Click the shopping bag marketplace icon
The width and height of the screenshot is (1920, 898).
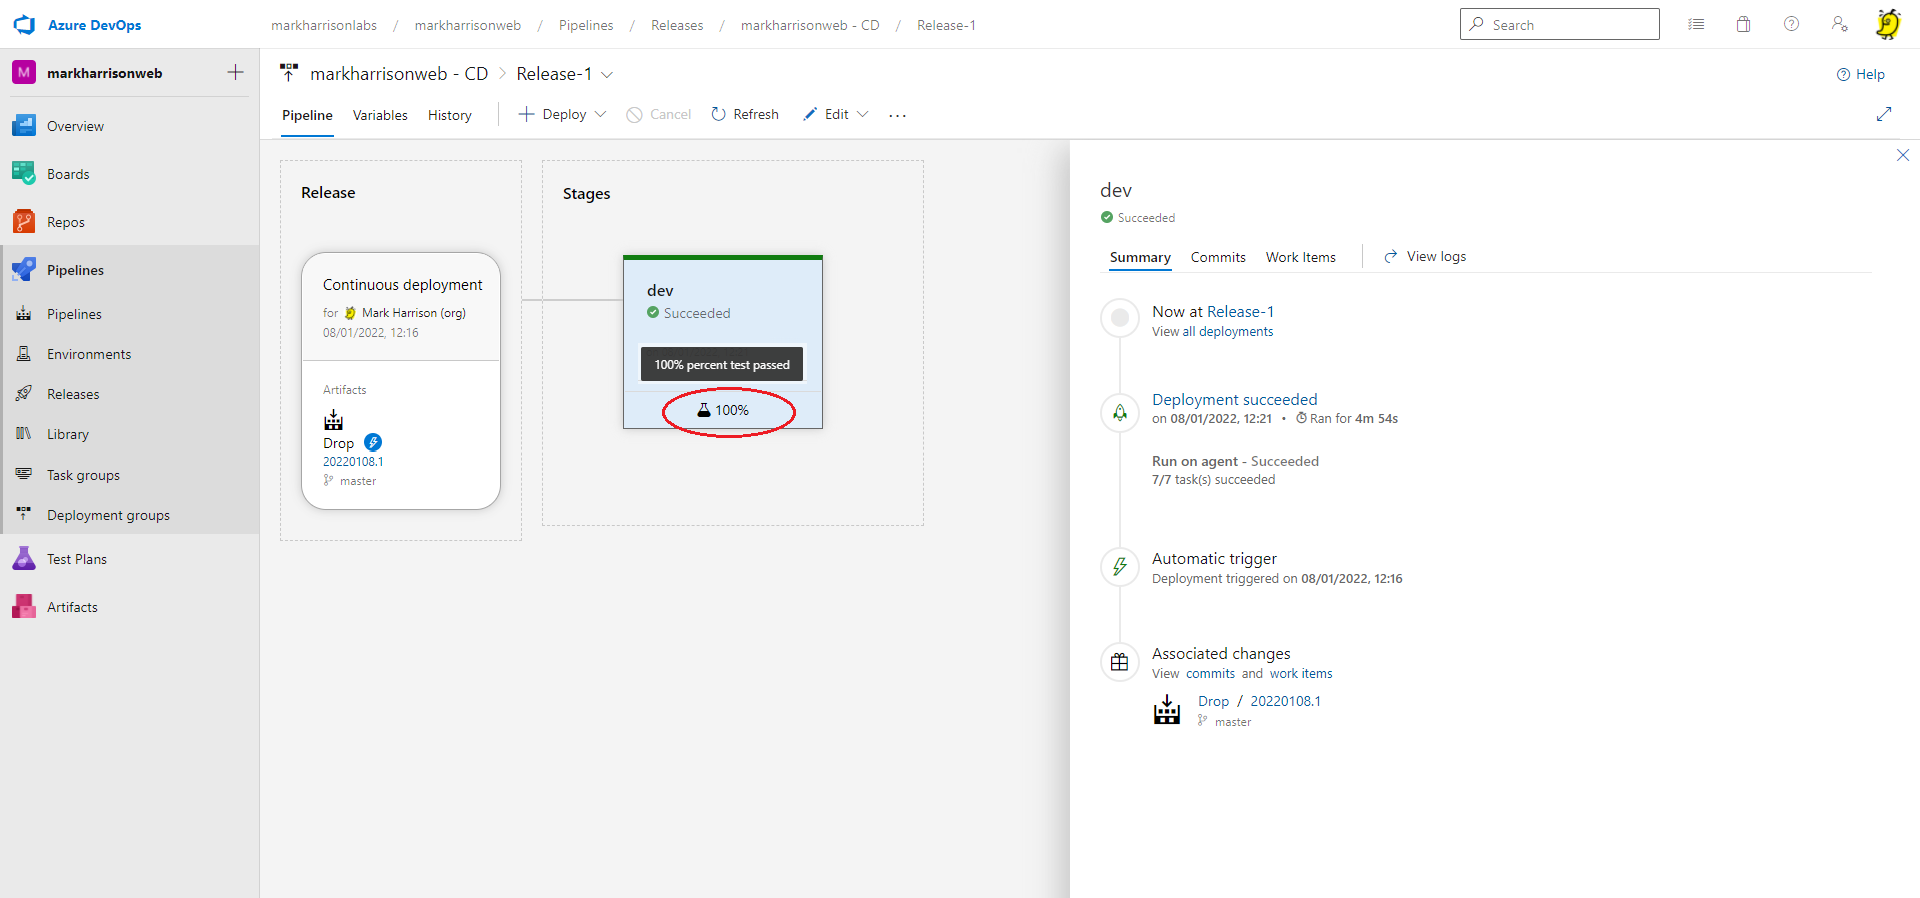pyautogui.click(x=1743, y=25)
